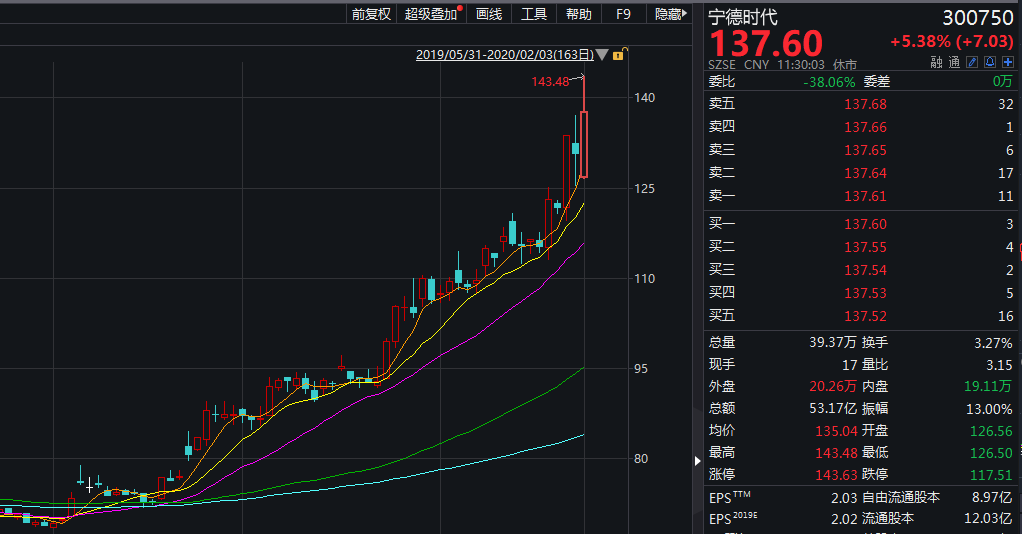Viewport: 1022px width, 534px height.
Task: Click the 涨停 value 143.63
Action: coord(836,475)
